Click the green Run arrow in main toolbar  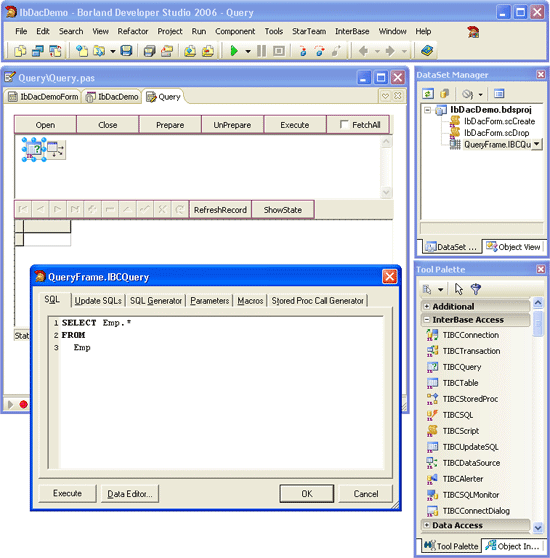234,51
